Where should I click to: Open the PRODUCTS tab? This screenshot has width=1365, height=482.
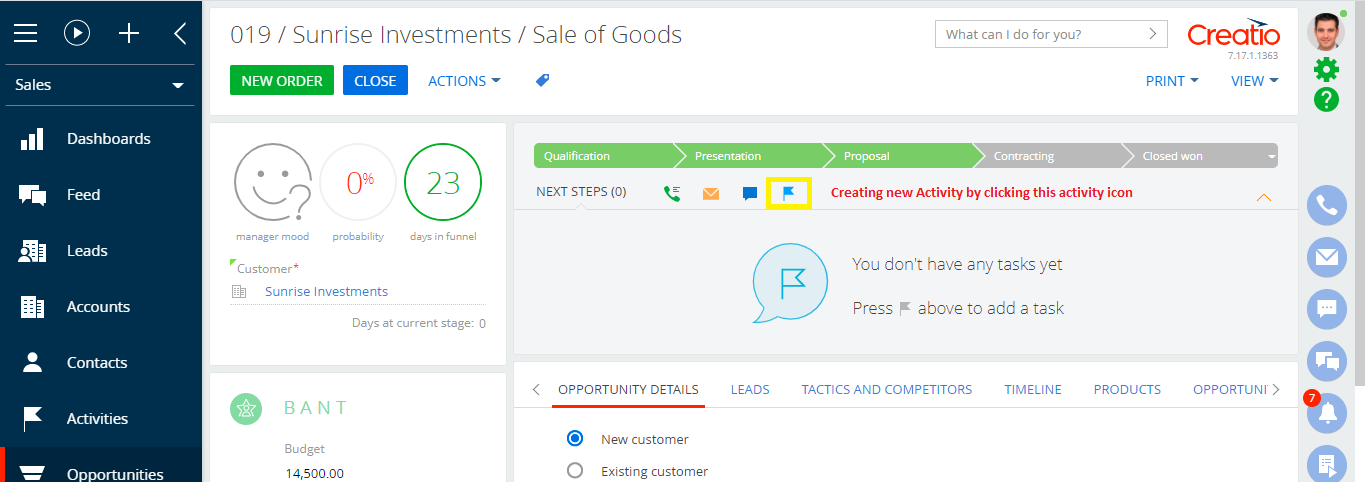[x=1127, y=390]
